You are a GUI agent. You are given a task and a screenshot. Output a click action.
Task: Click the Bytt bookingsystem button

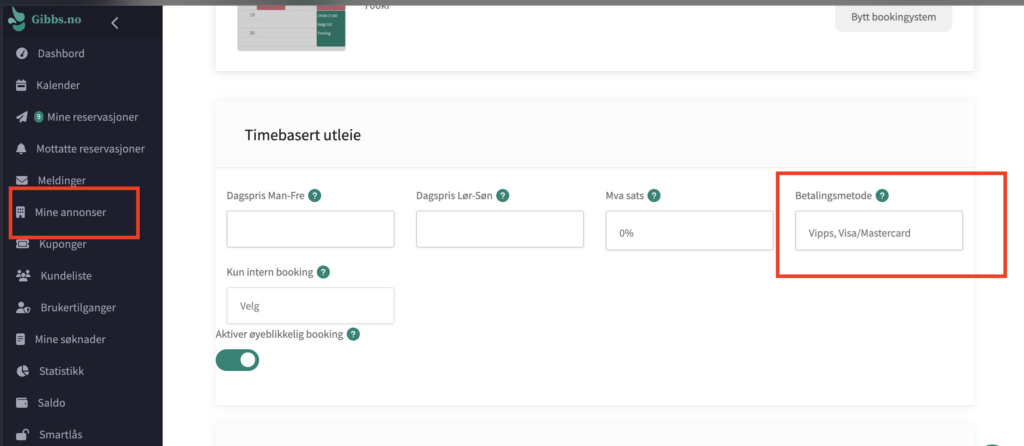pos(893,19)
